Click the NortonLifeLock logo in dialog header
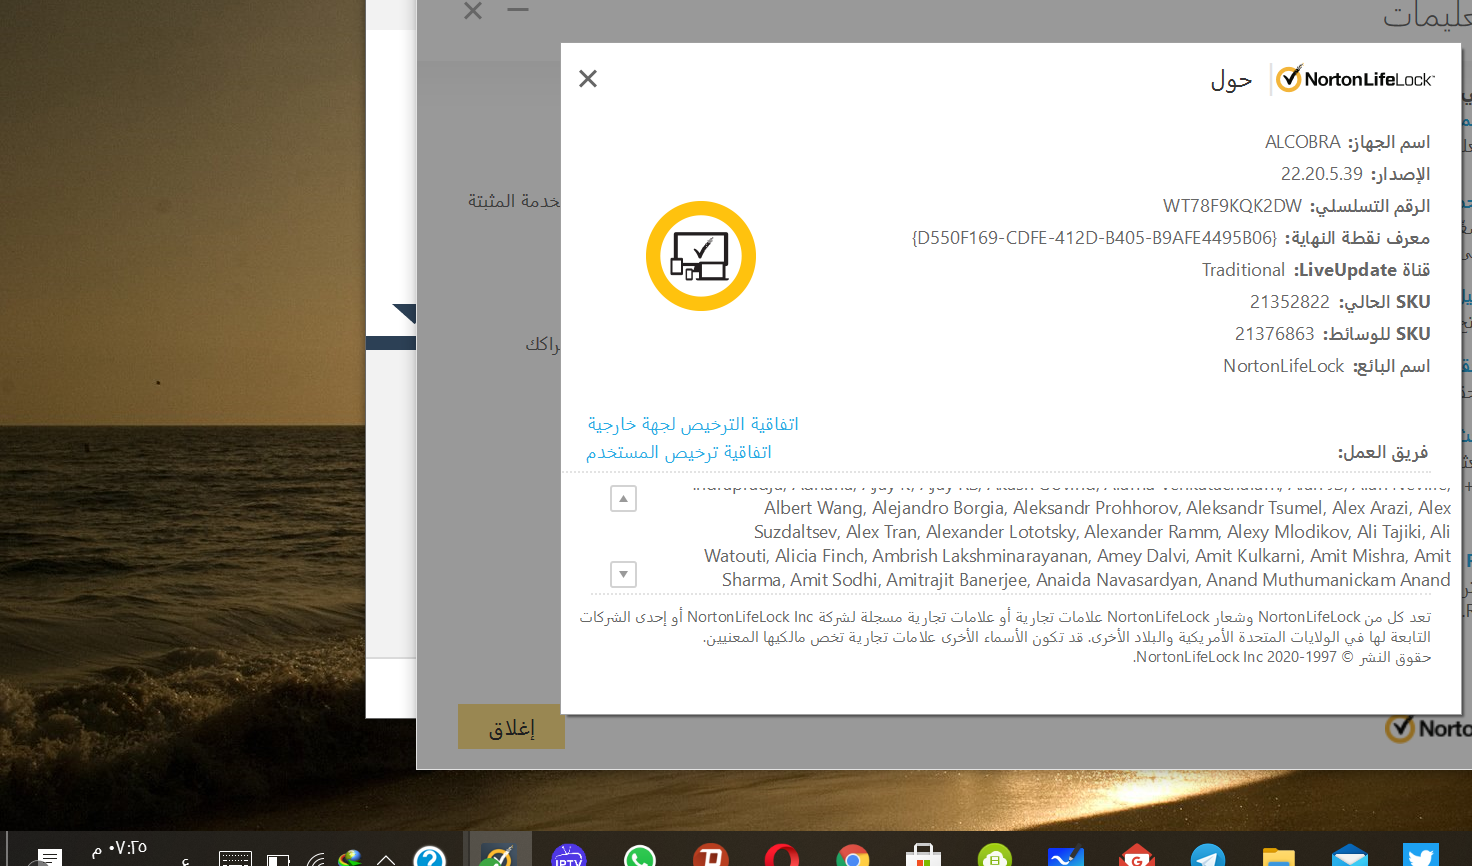Screen dimensions: 1472x866 1355,79
